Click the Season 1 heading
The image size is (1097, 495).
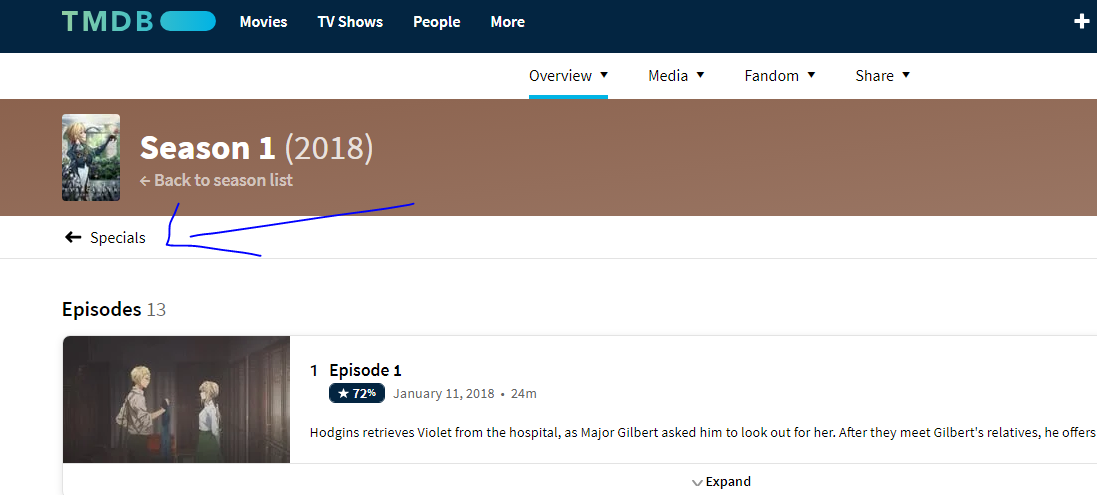click(x=207, y=148)
